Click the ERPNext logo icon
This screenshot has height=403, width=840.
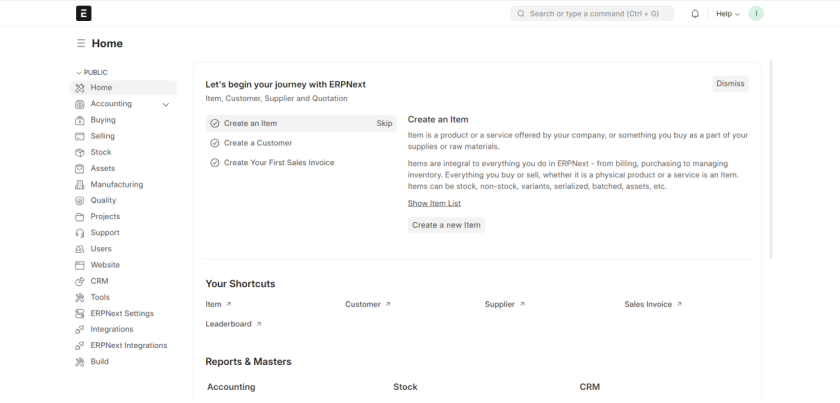click(83, 13)
